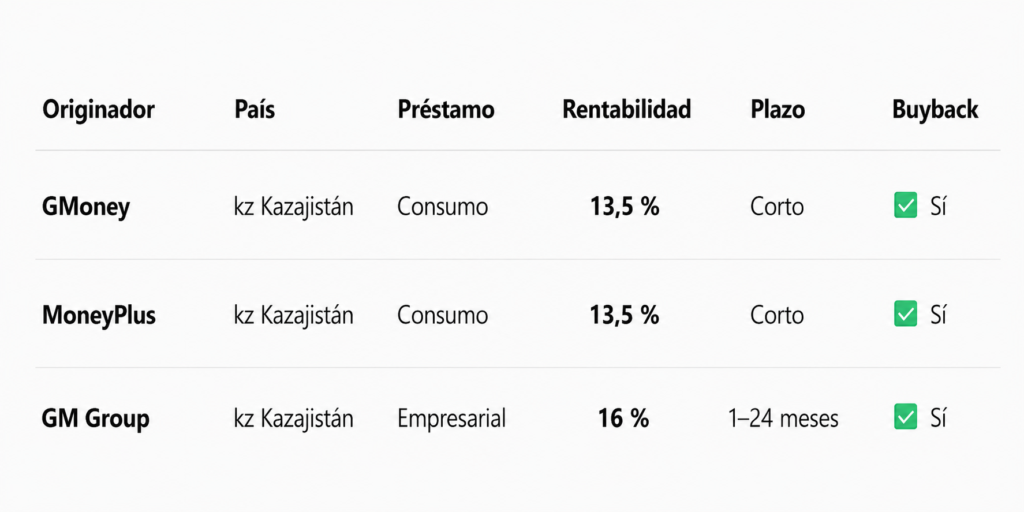The height and width of the screenshot is (512, 1024).
Task: Select the Empresarial loan type cell
Action: [451, 419]
